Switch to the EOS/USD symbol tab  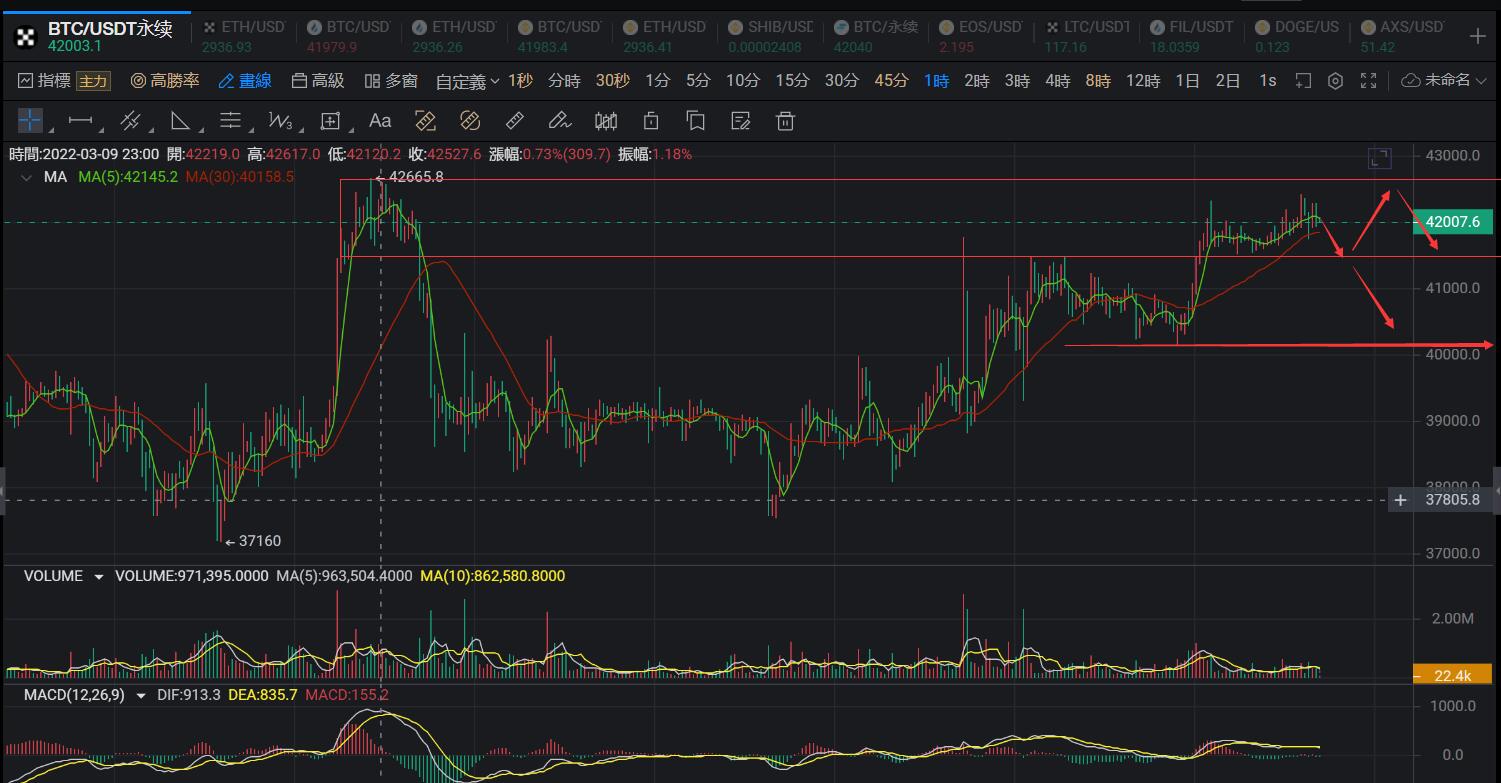click(x=981, y=36)
